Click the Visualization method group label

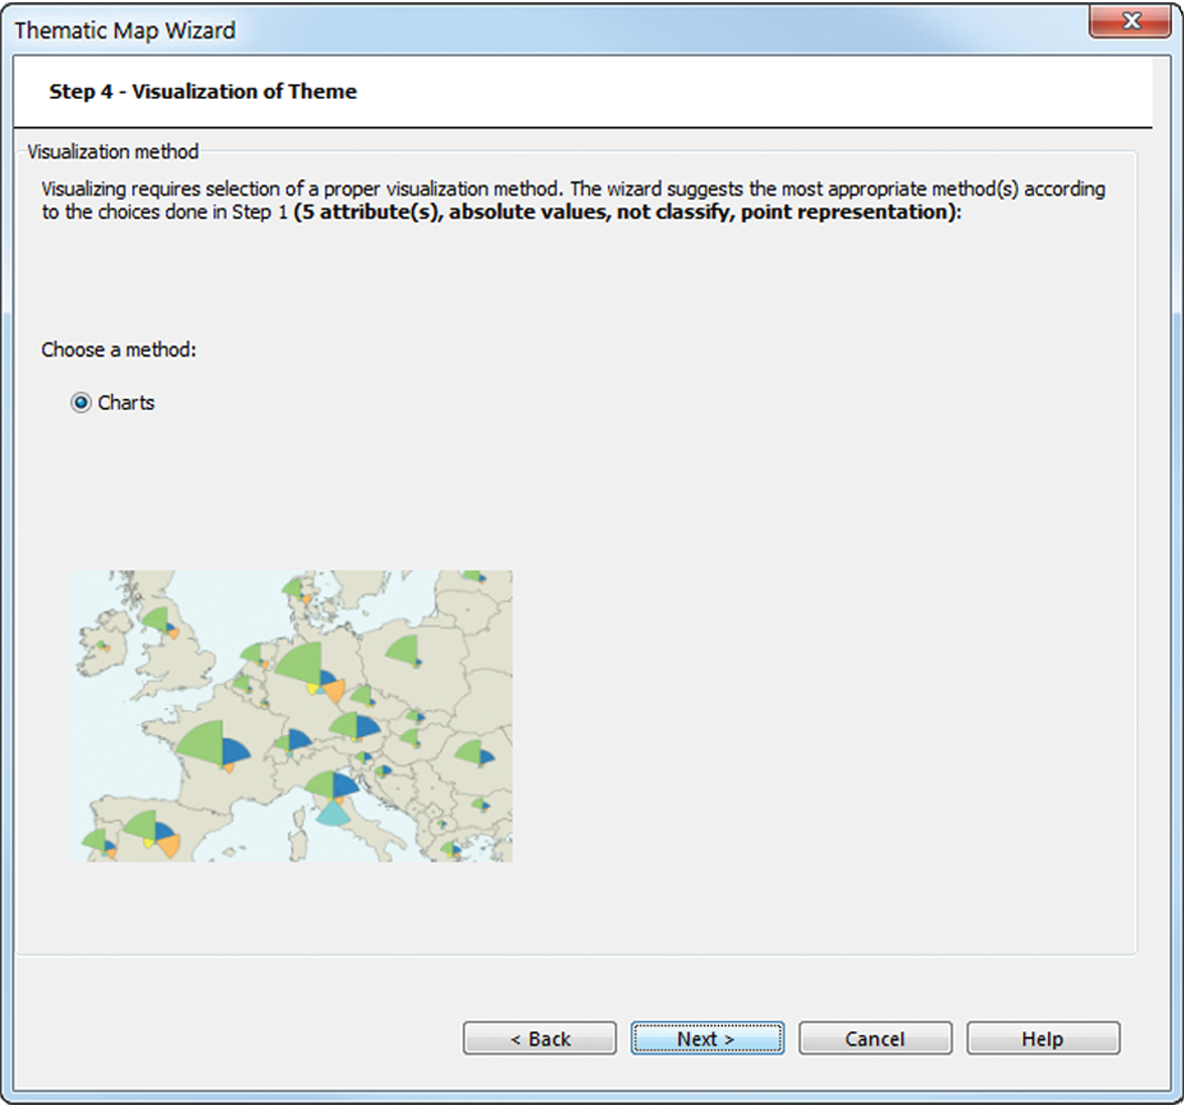[x=113, y=152]
